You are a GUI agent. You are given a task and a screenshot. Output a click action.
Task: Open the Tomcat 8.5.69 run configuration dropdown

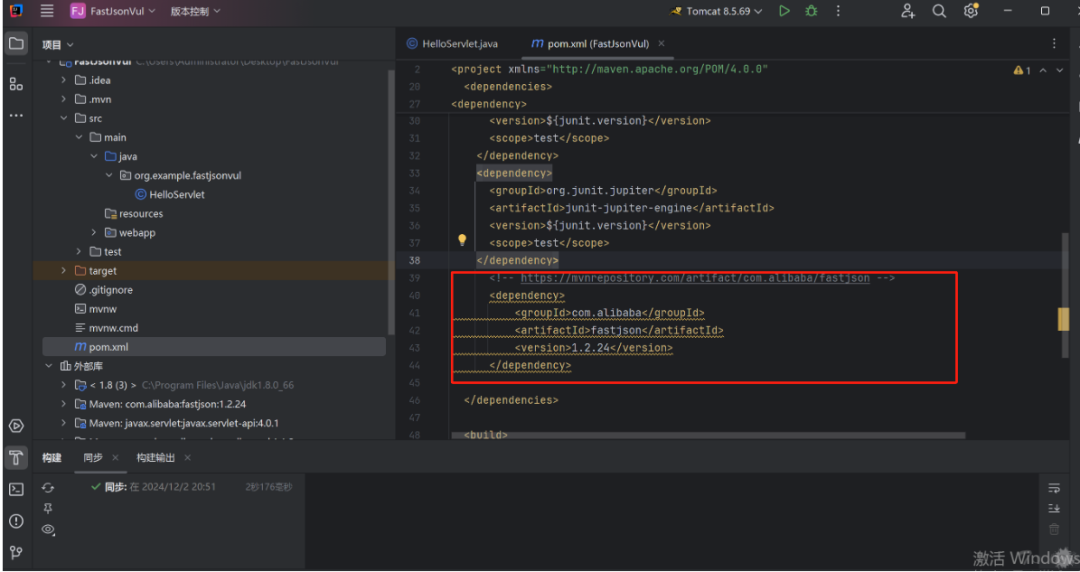point(716,11)
